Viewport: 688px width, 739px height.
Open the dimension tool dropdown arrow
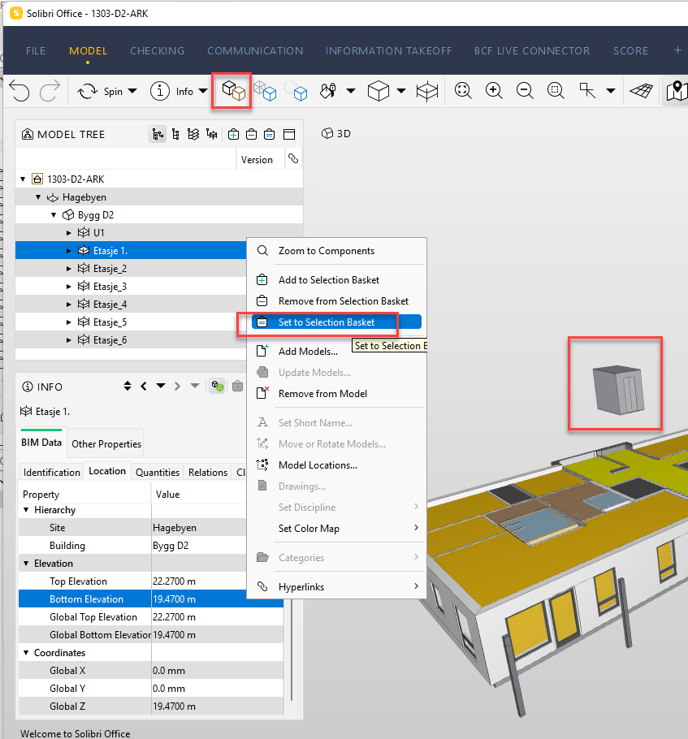pyautogui.click(x=611, y=91)
